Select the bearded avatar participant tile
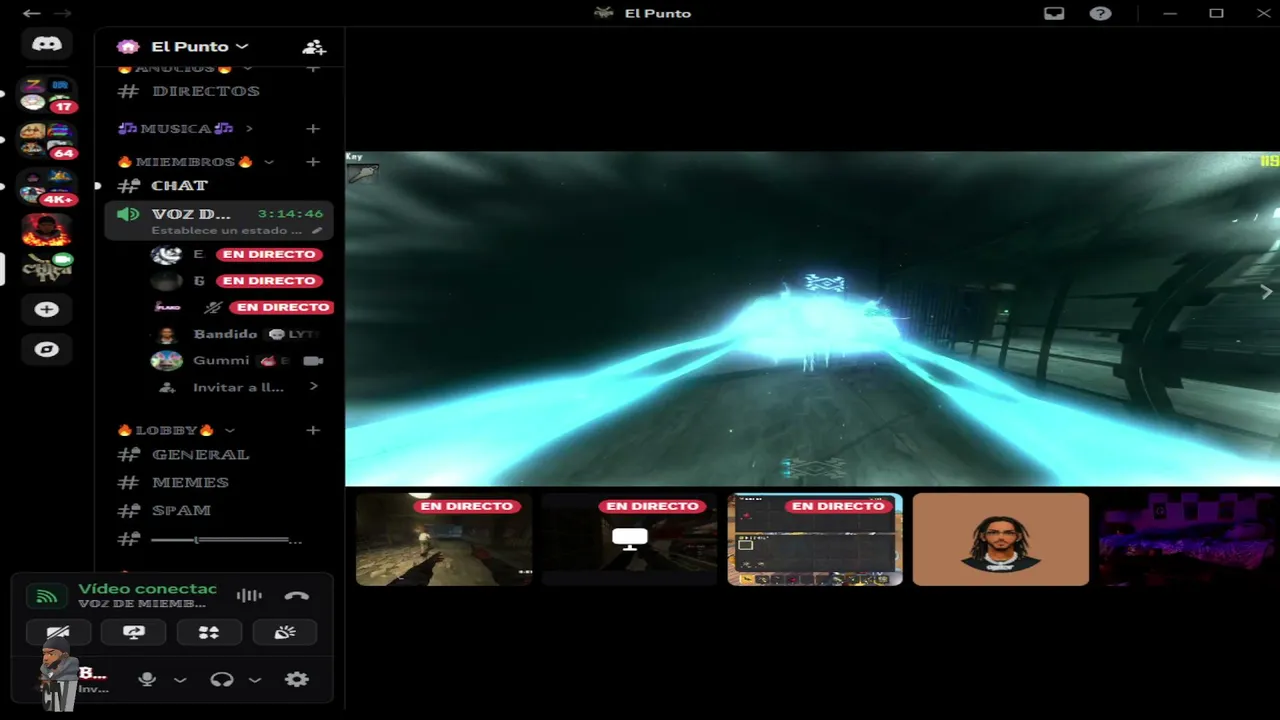This screenshot has height=720, width=1280. (x=1001, y=539)
